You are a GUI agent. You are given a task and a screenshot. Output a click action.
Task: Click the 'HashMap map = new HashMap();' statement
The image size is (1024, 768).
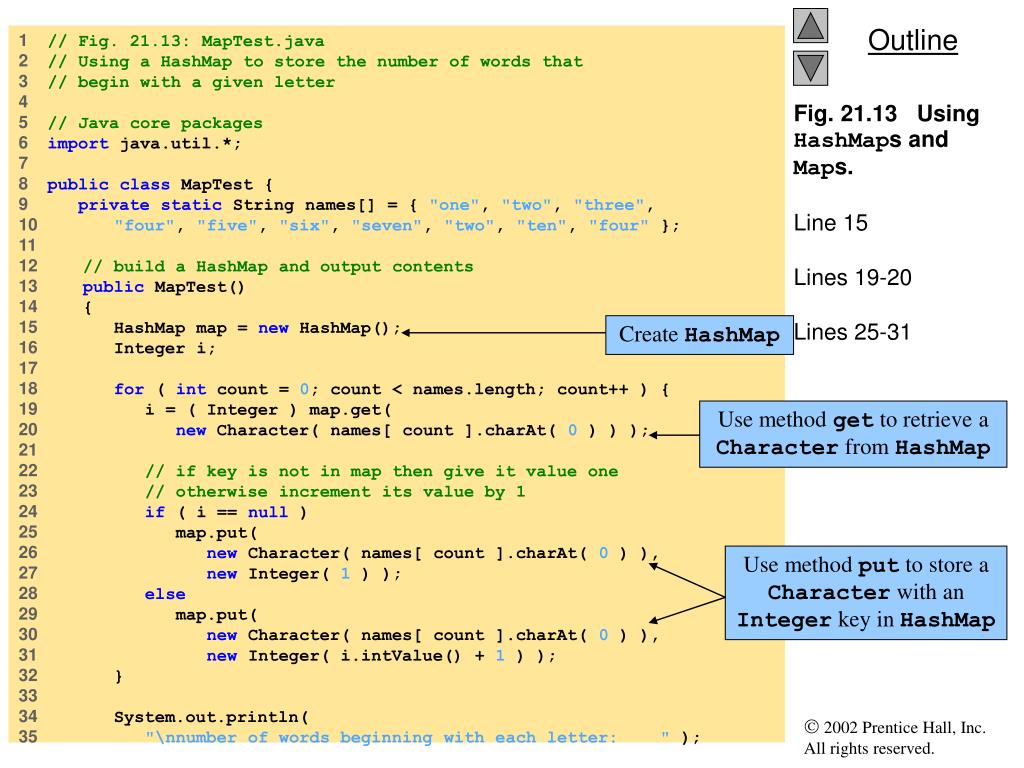click(257, 328)
